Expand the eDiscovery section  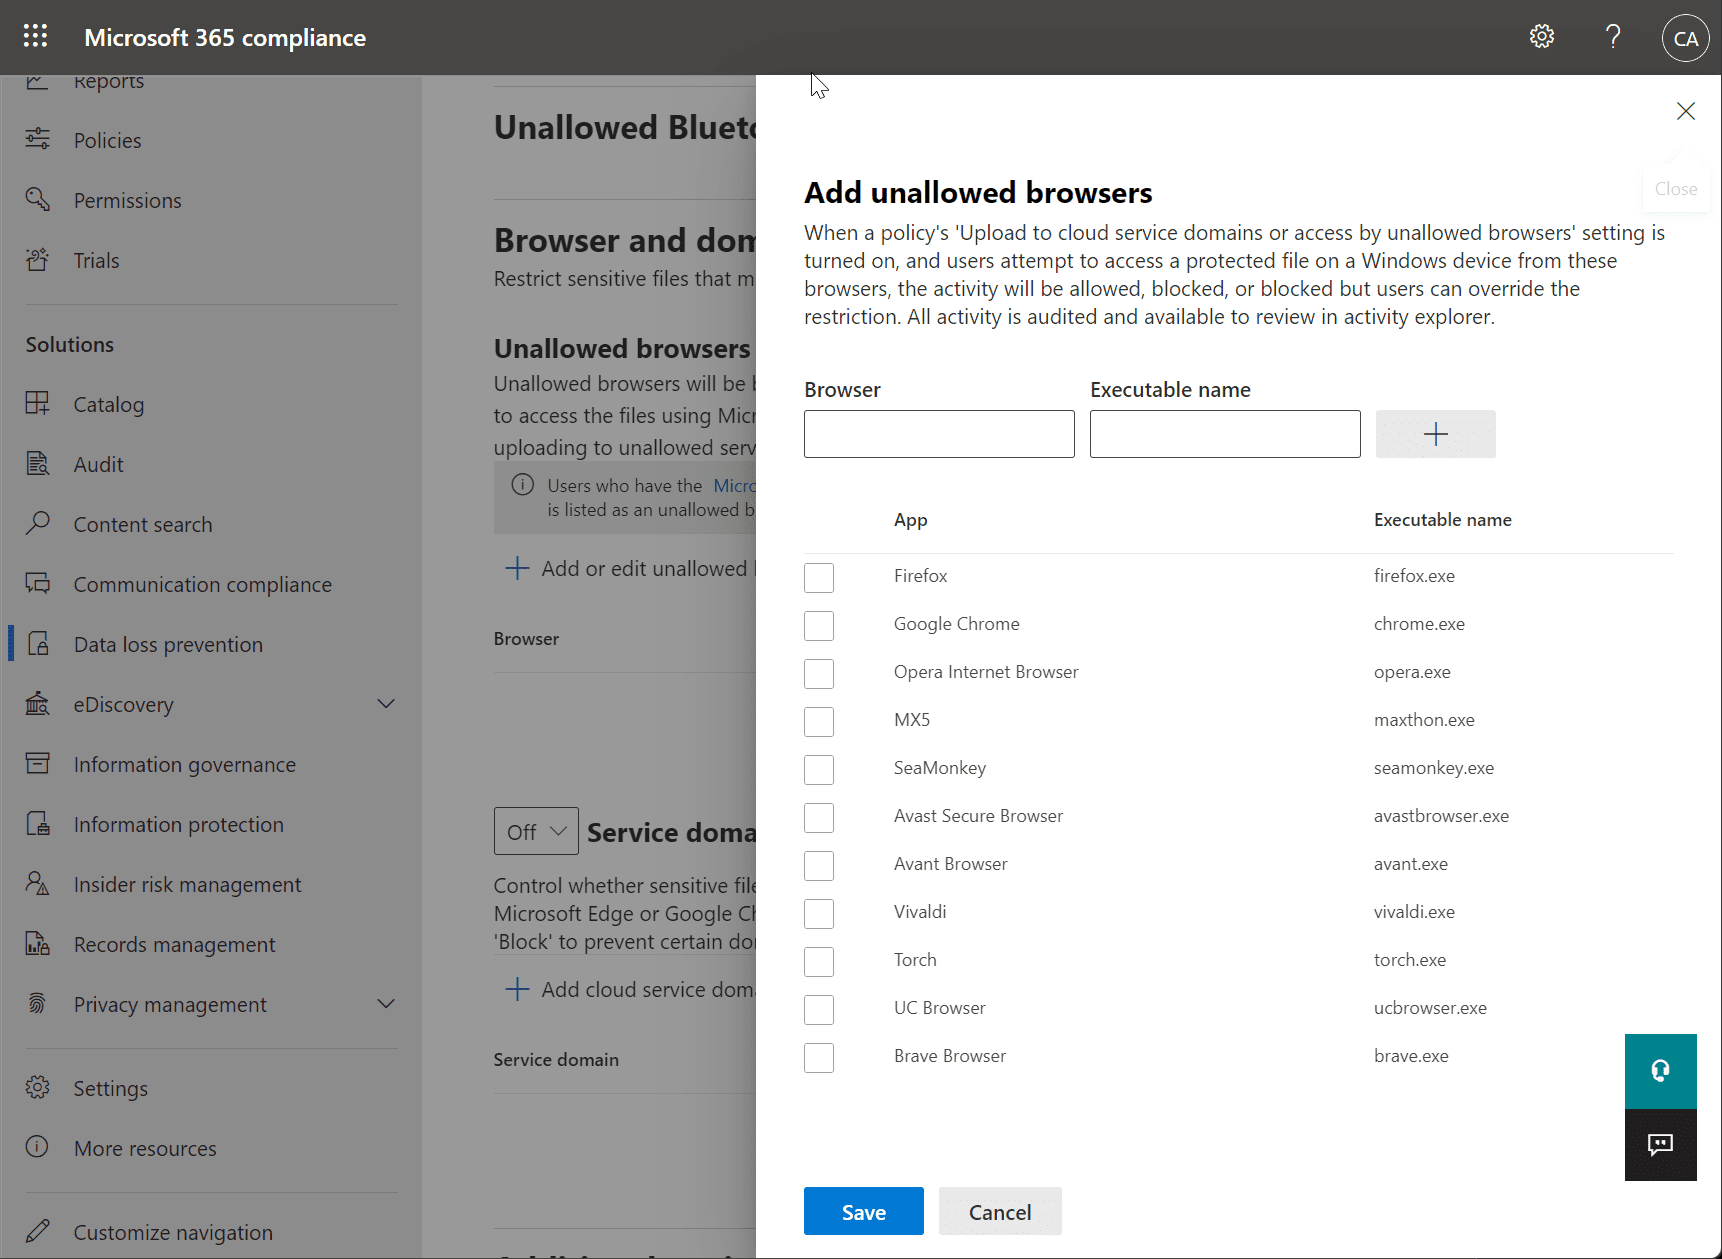(x=386, y=704)
